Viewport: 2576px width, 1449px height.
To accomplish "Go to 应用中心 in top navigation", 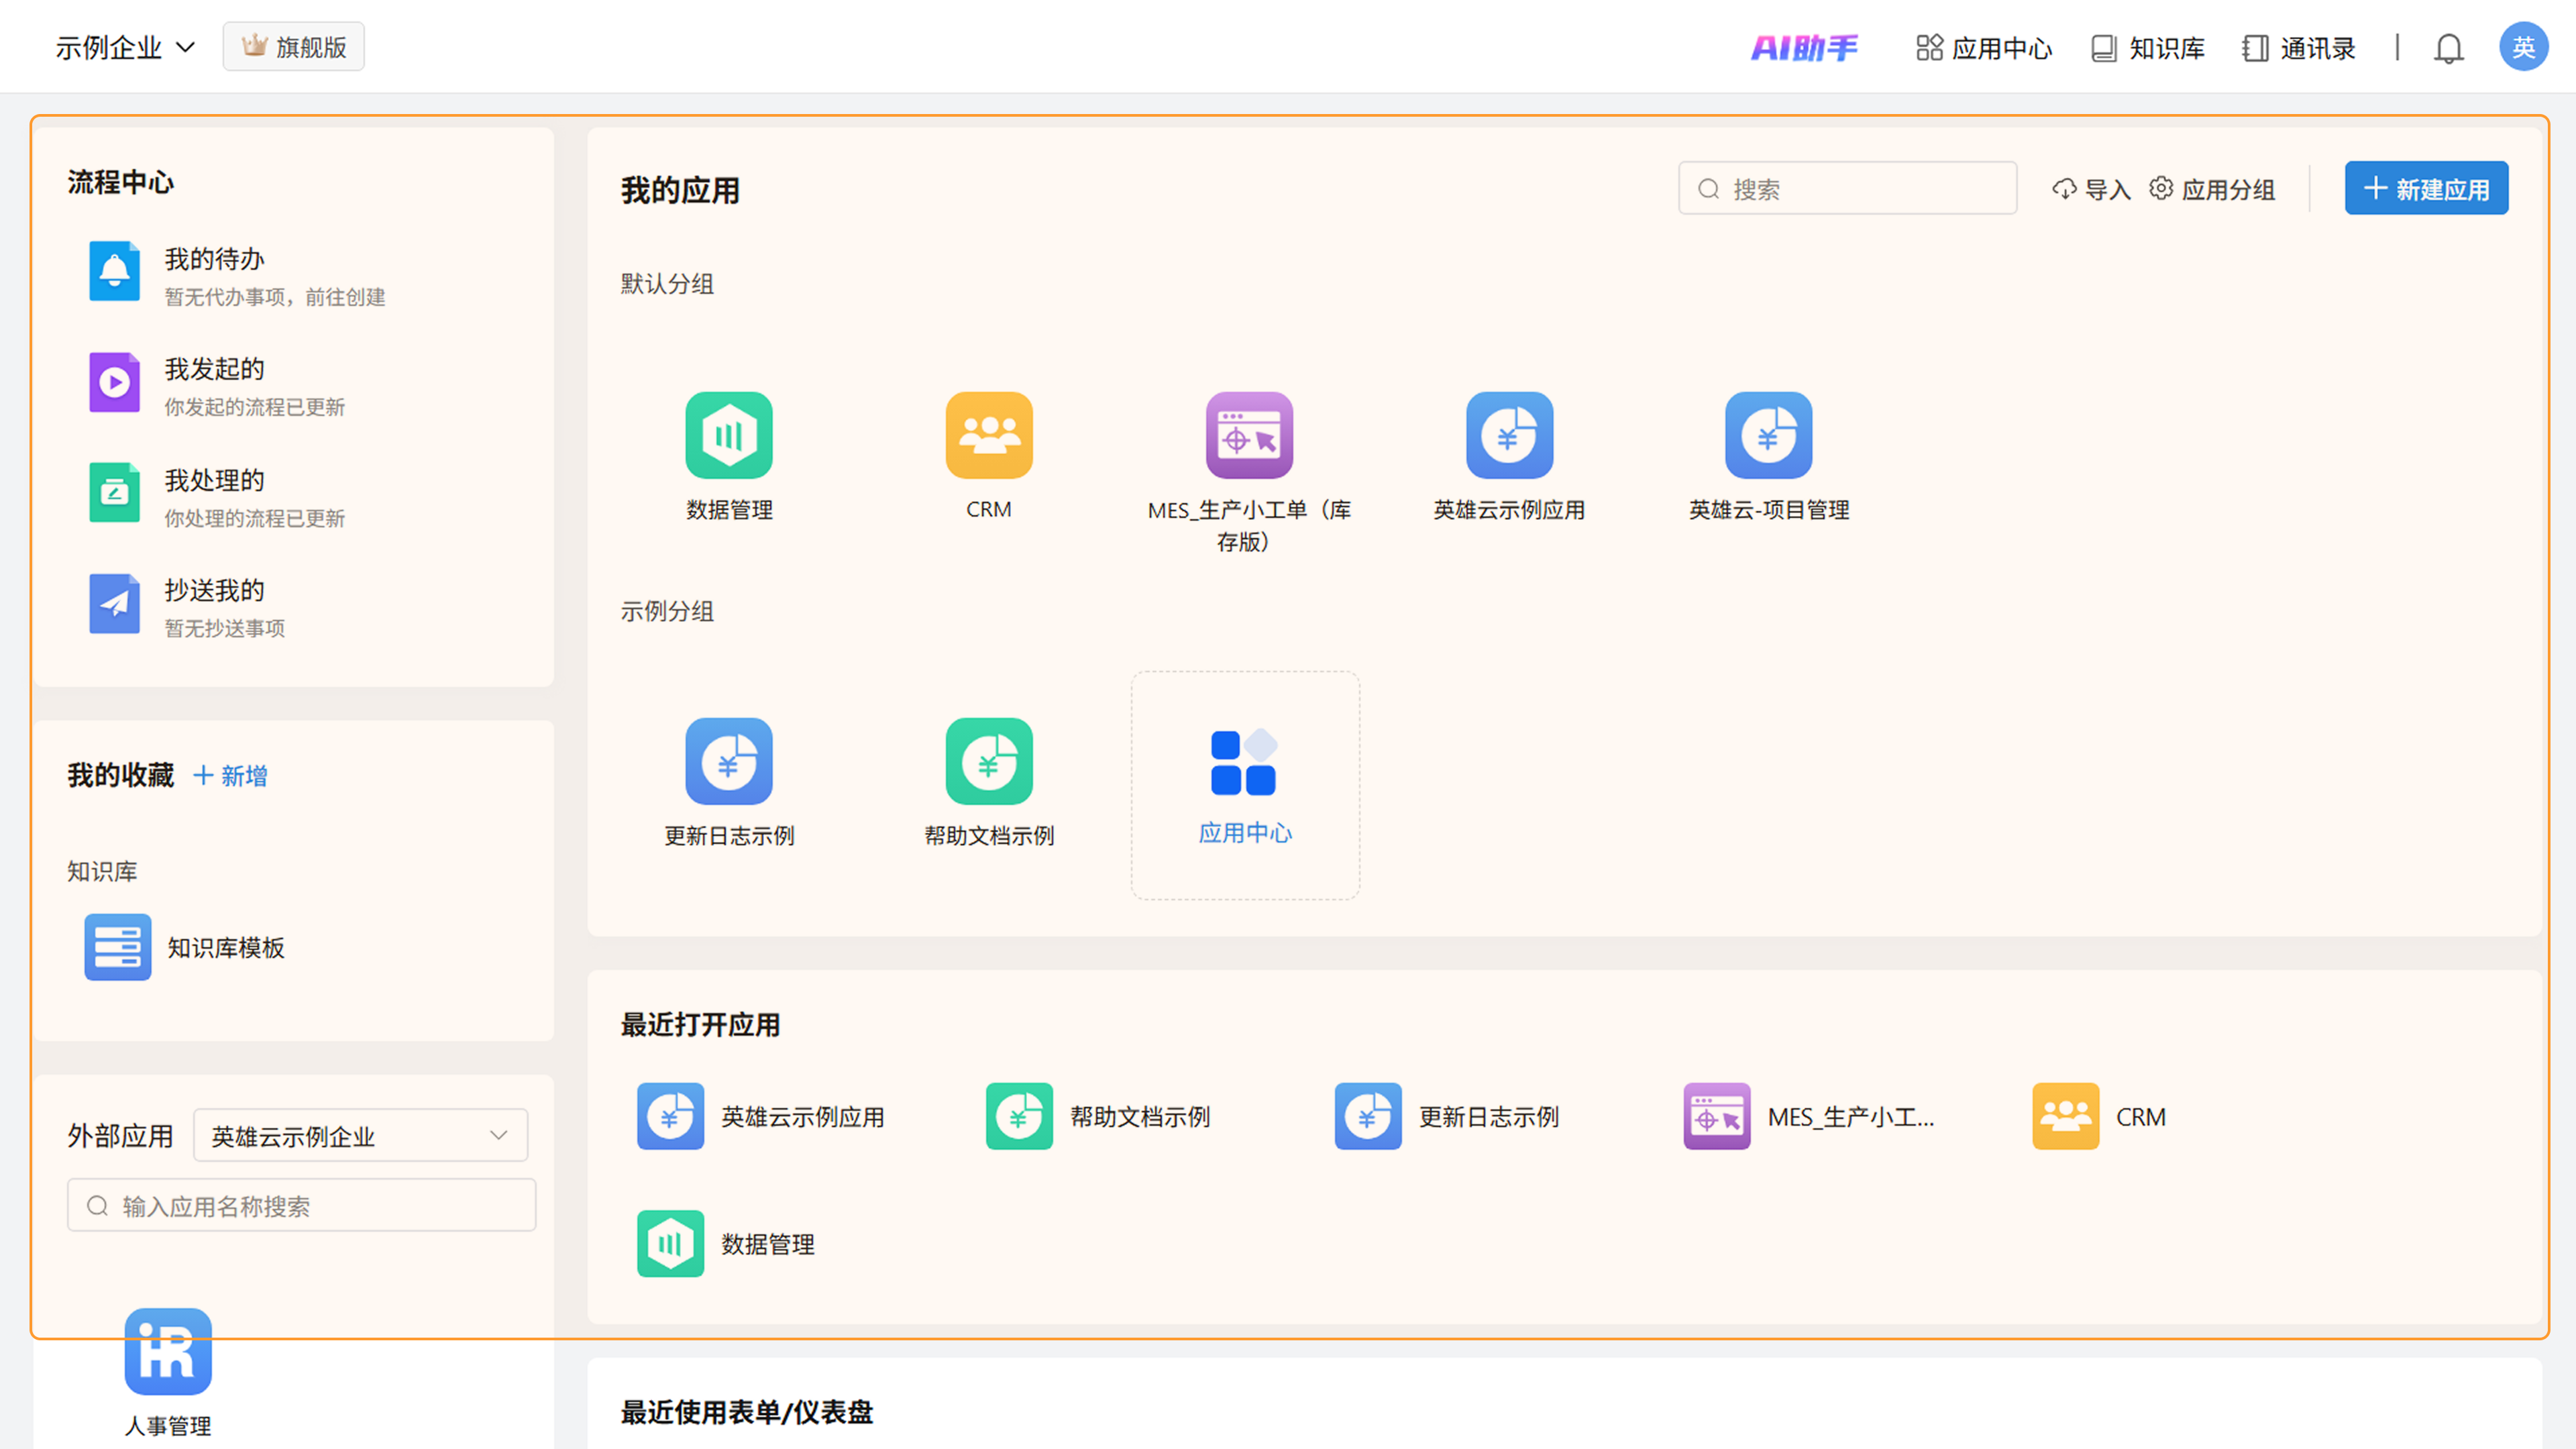I will coord(1984,48).
